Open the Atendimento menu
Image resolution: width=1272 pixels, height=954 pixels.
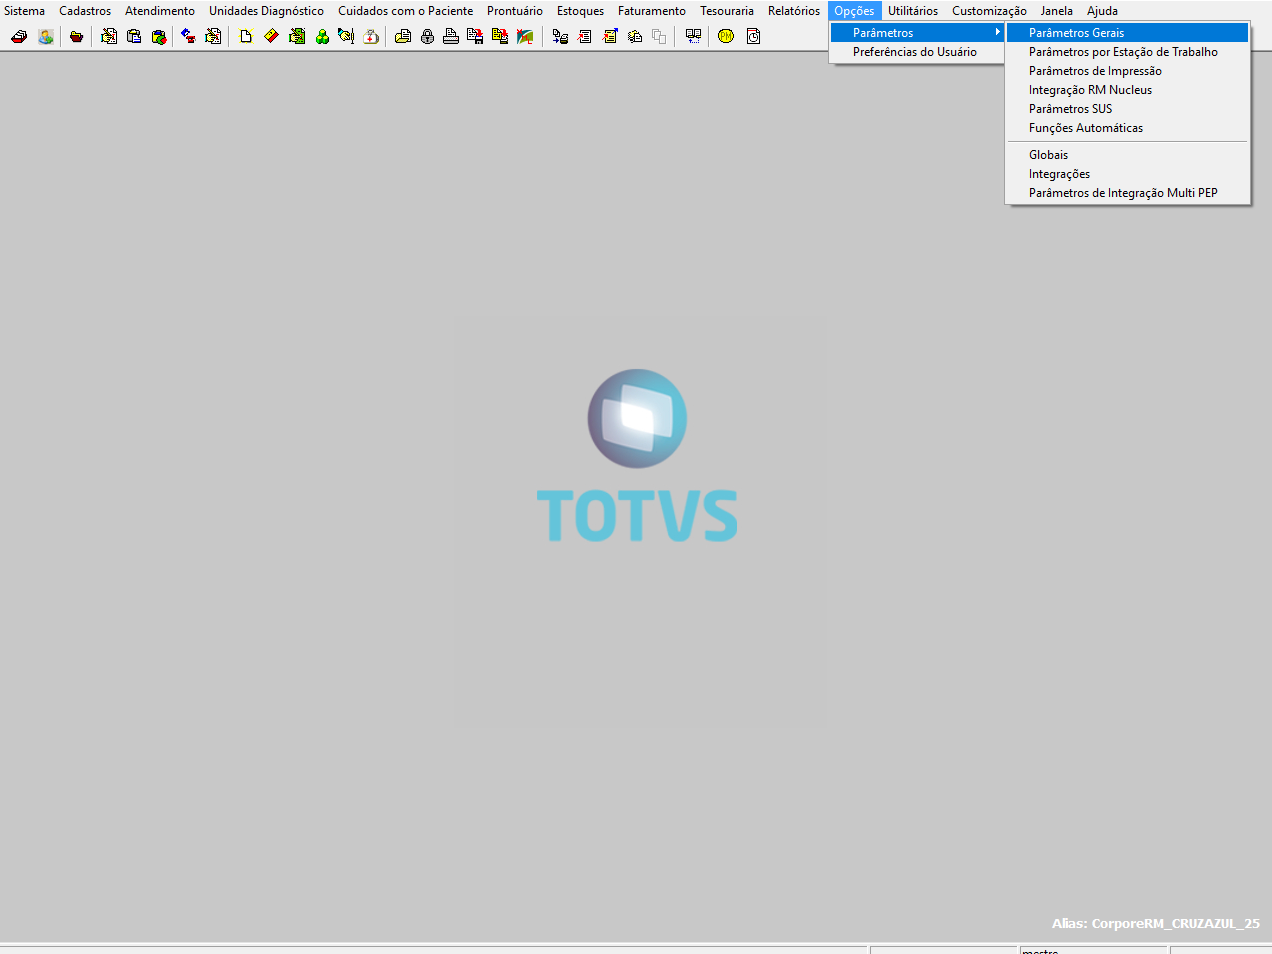pyautogui.click(x=160, y=11)
